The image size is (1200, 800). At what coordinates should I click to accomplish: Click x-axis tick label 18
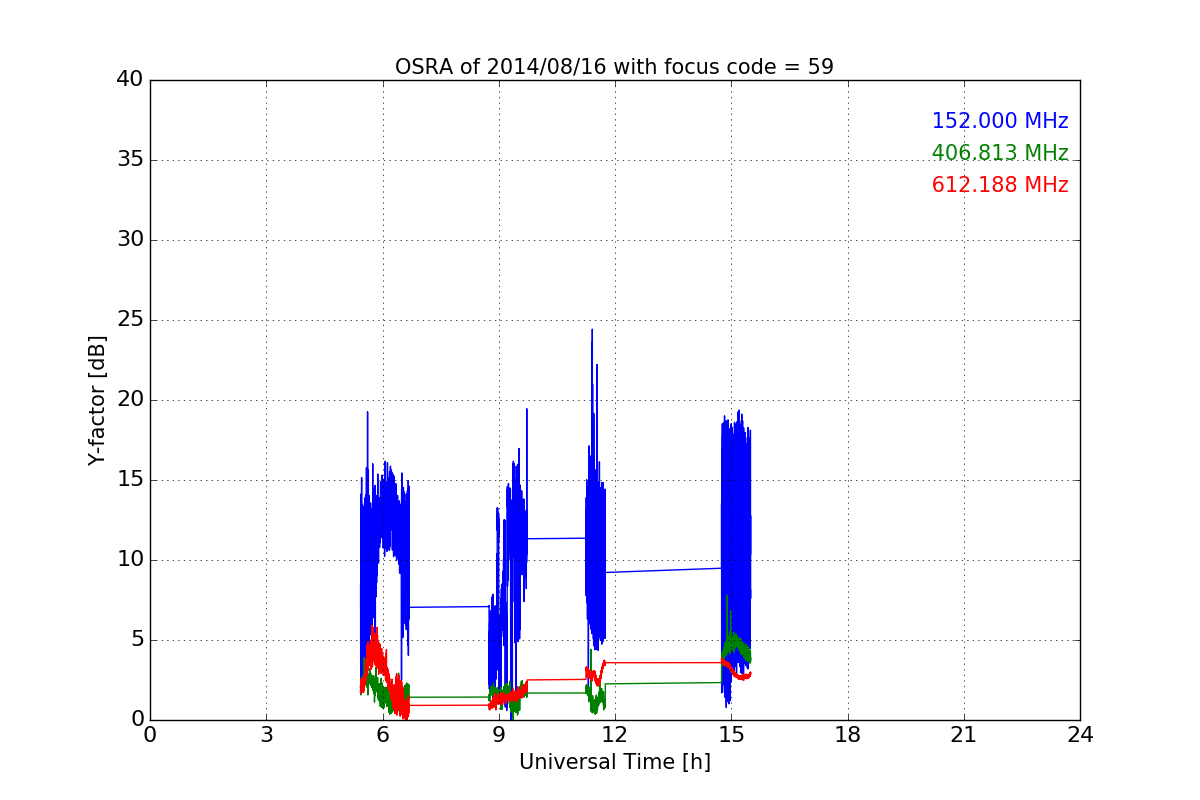(x=847, y=735)
